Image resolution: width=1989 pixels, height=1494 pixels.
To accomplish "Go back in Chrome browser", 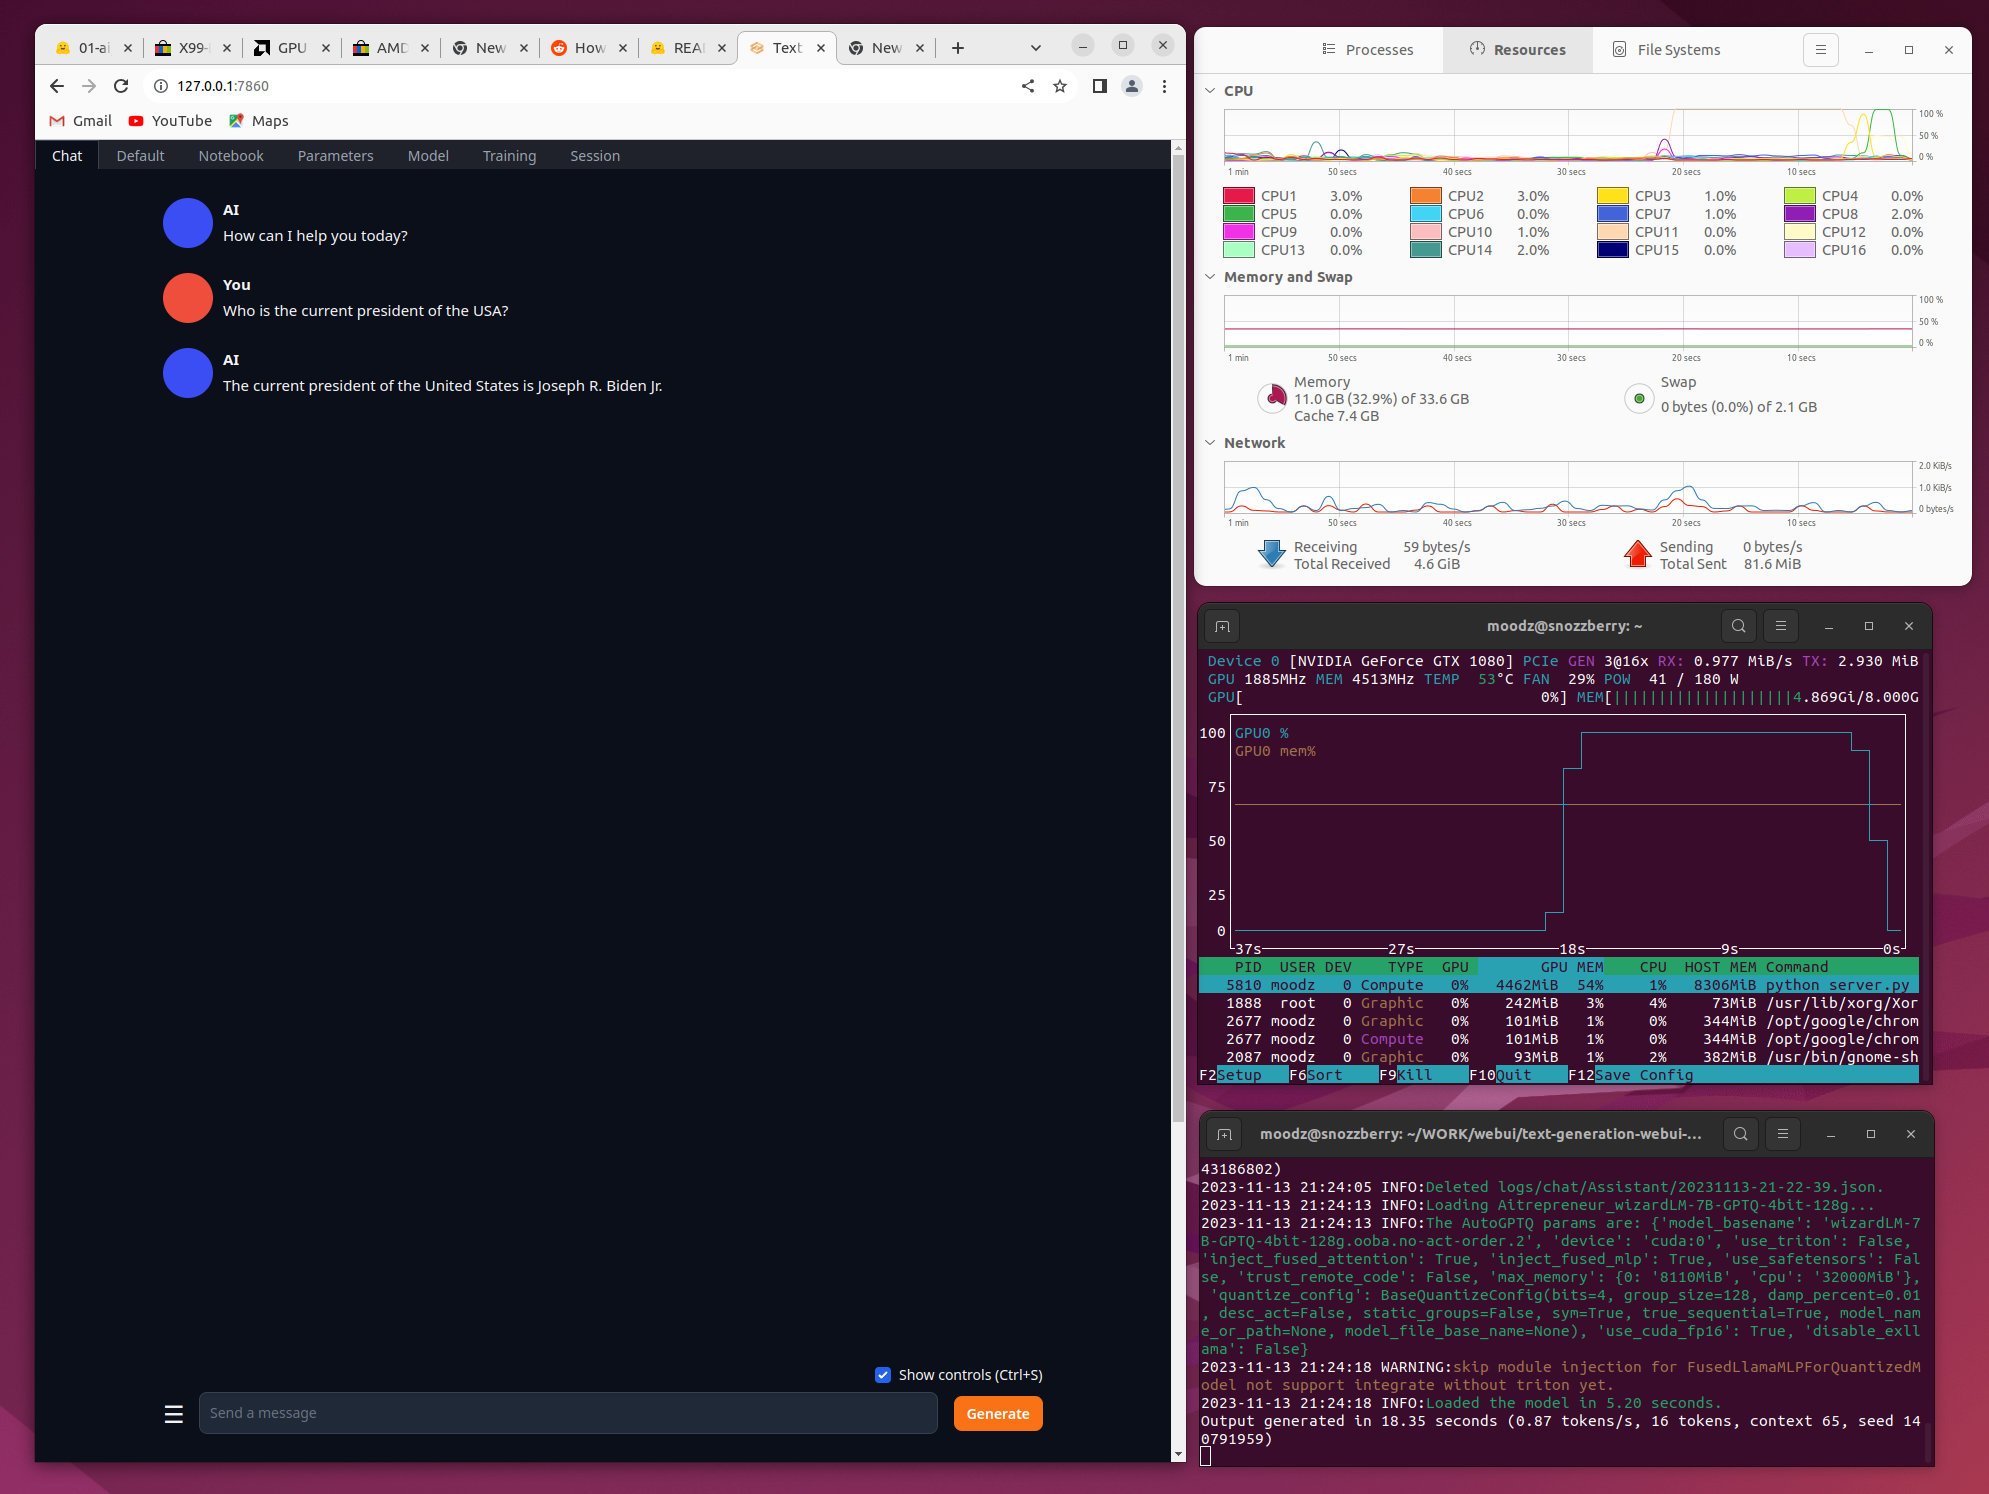I will pos(57,86).
